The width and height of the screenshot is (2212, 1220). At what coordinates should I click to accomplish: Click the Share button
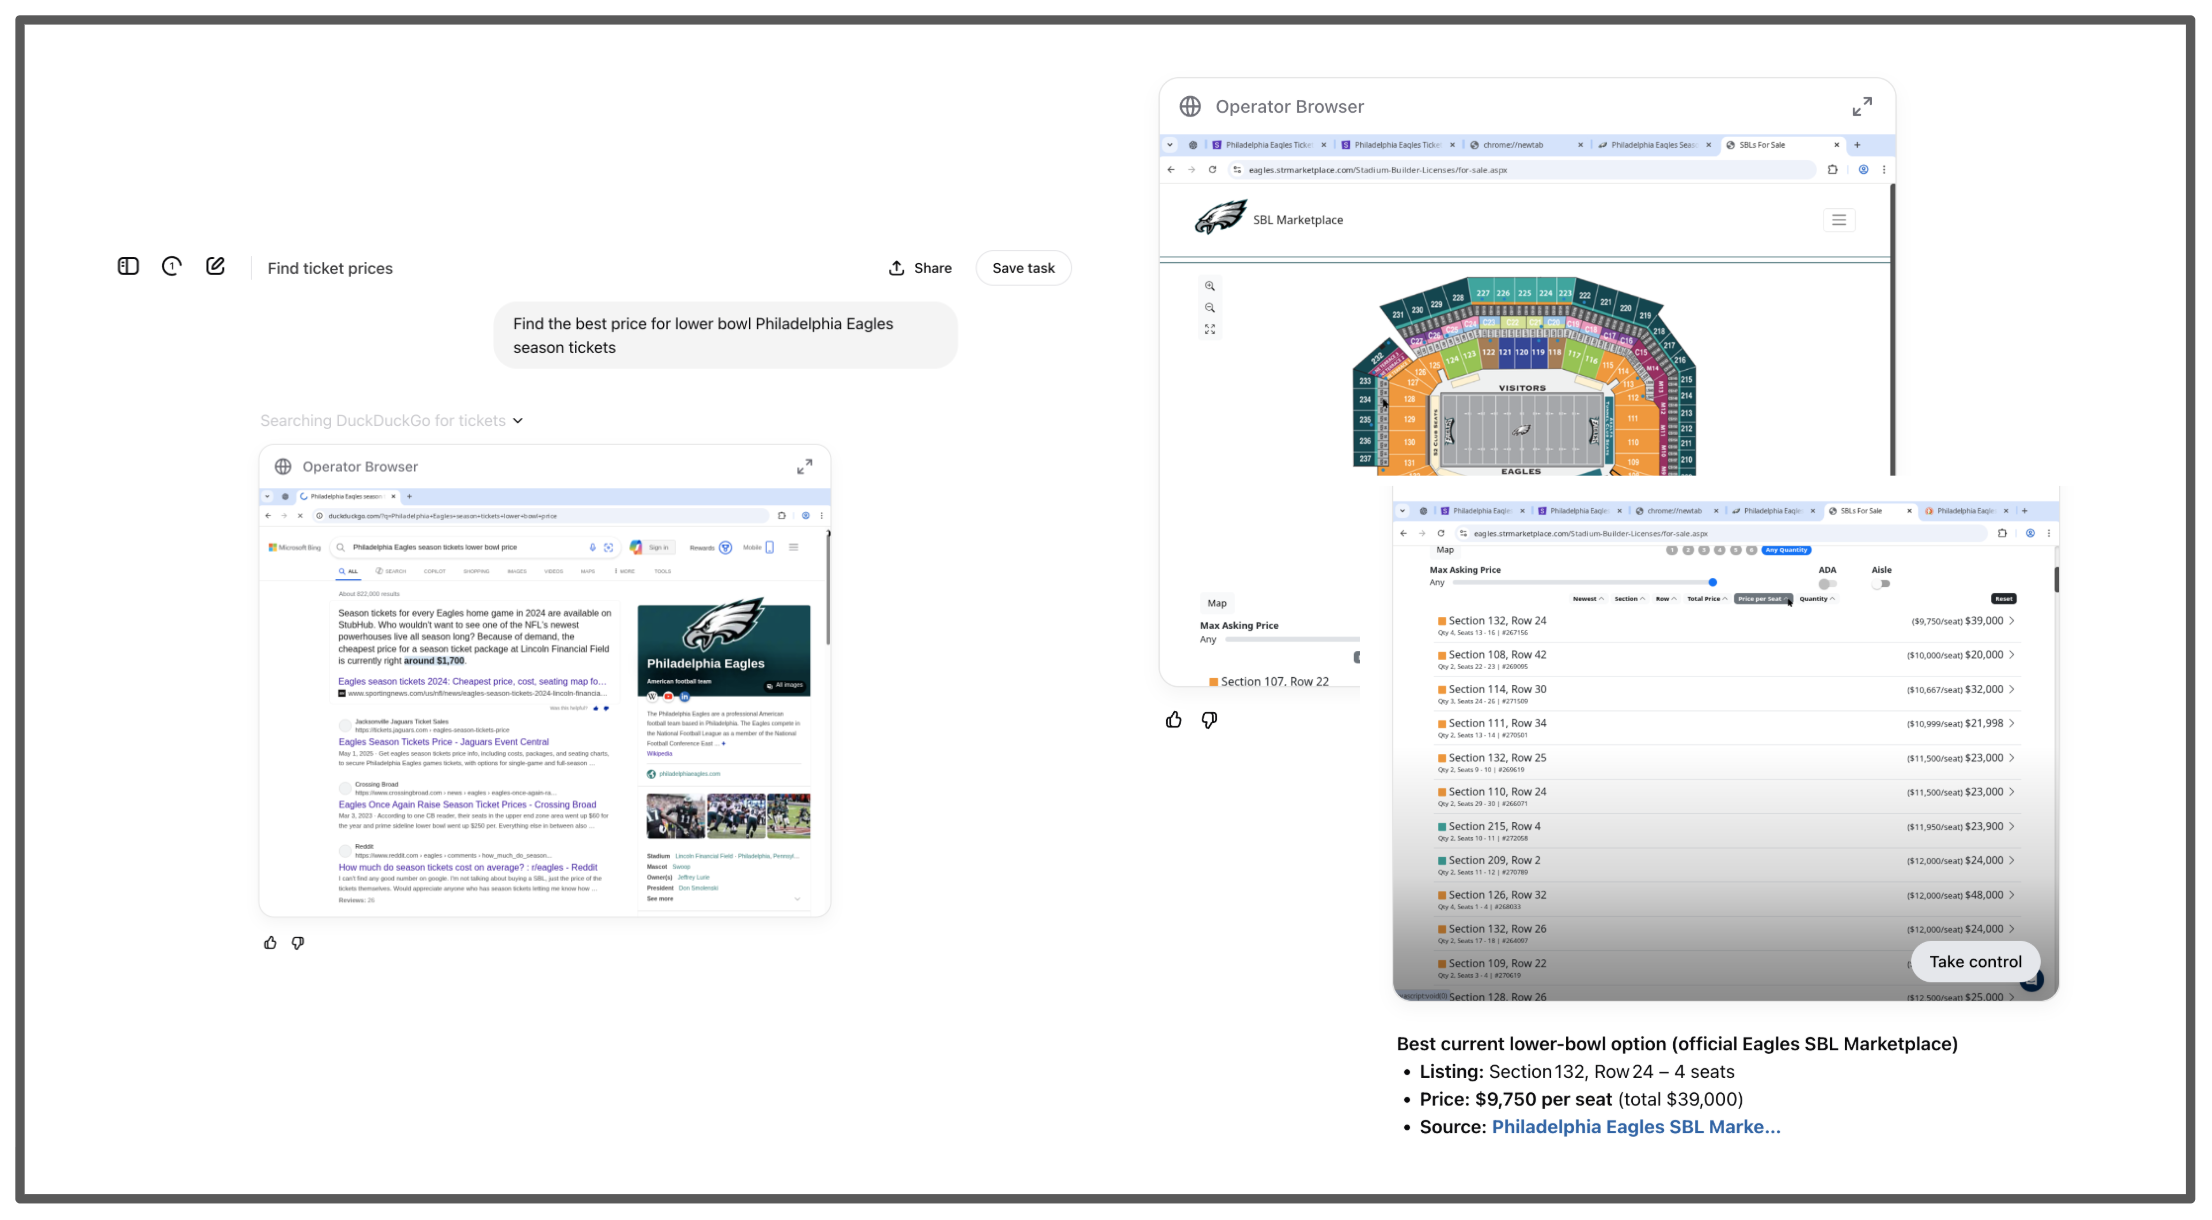[920, 268]
